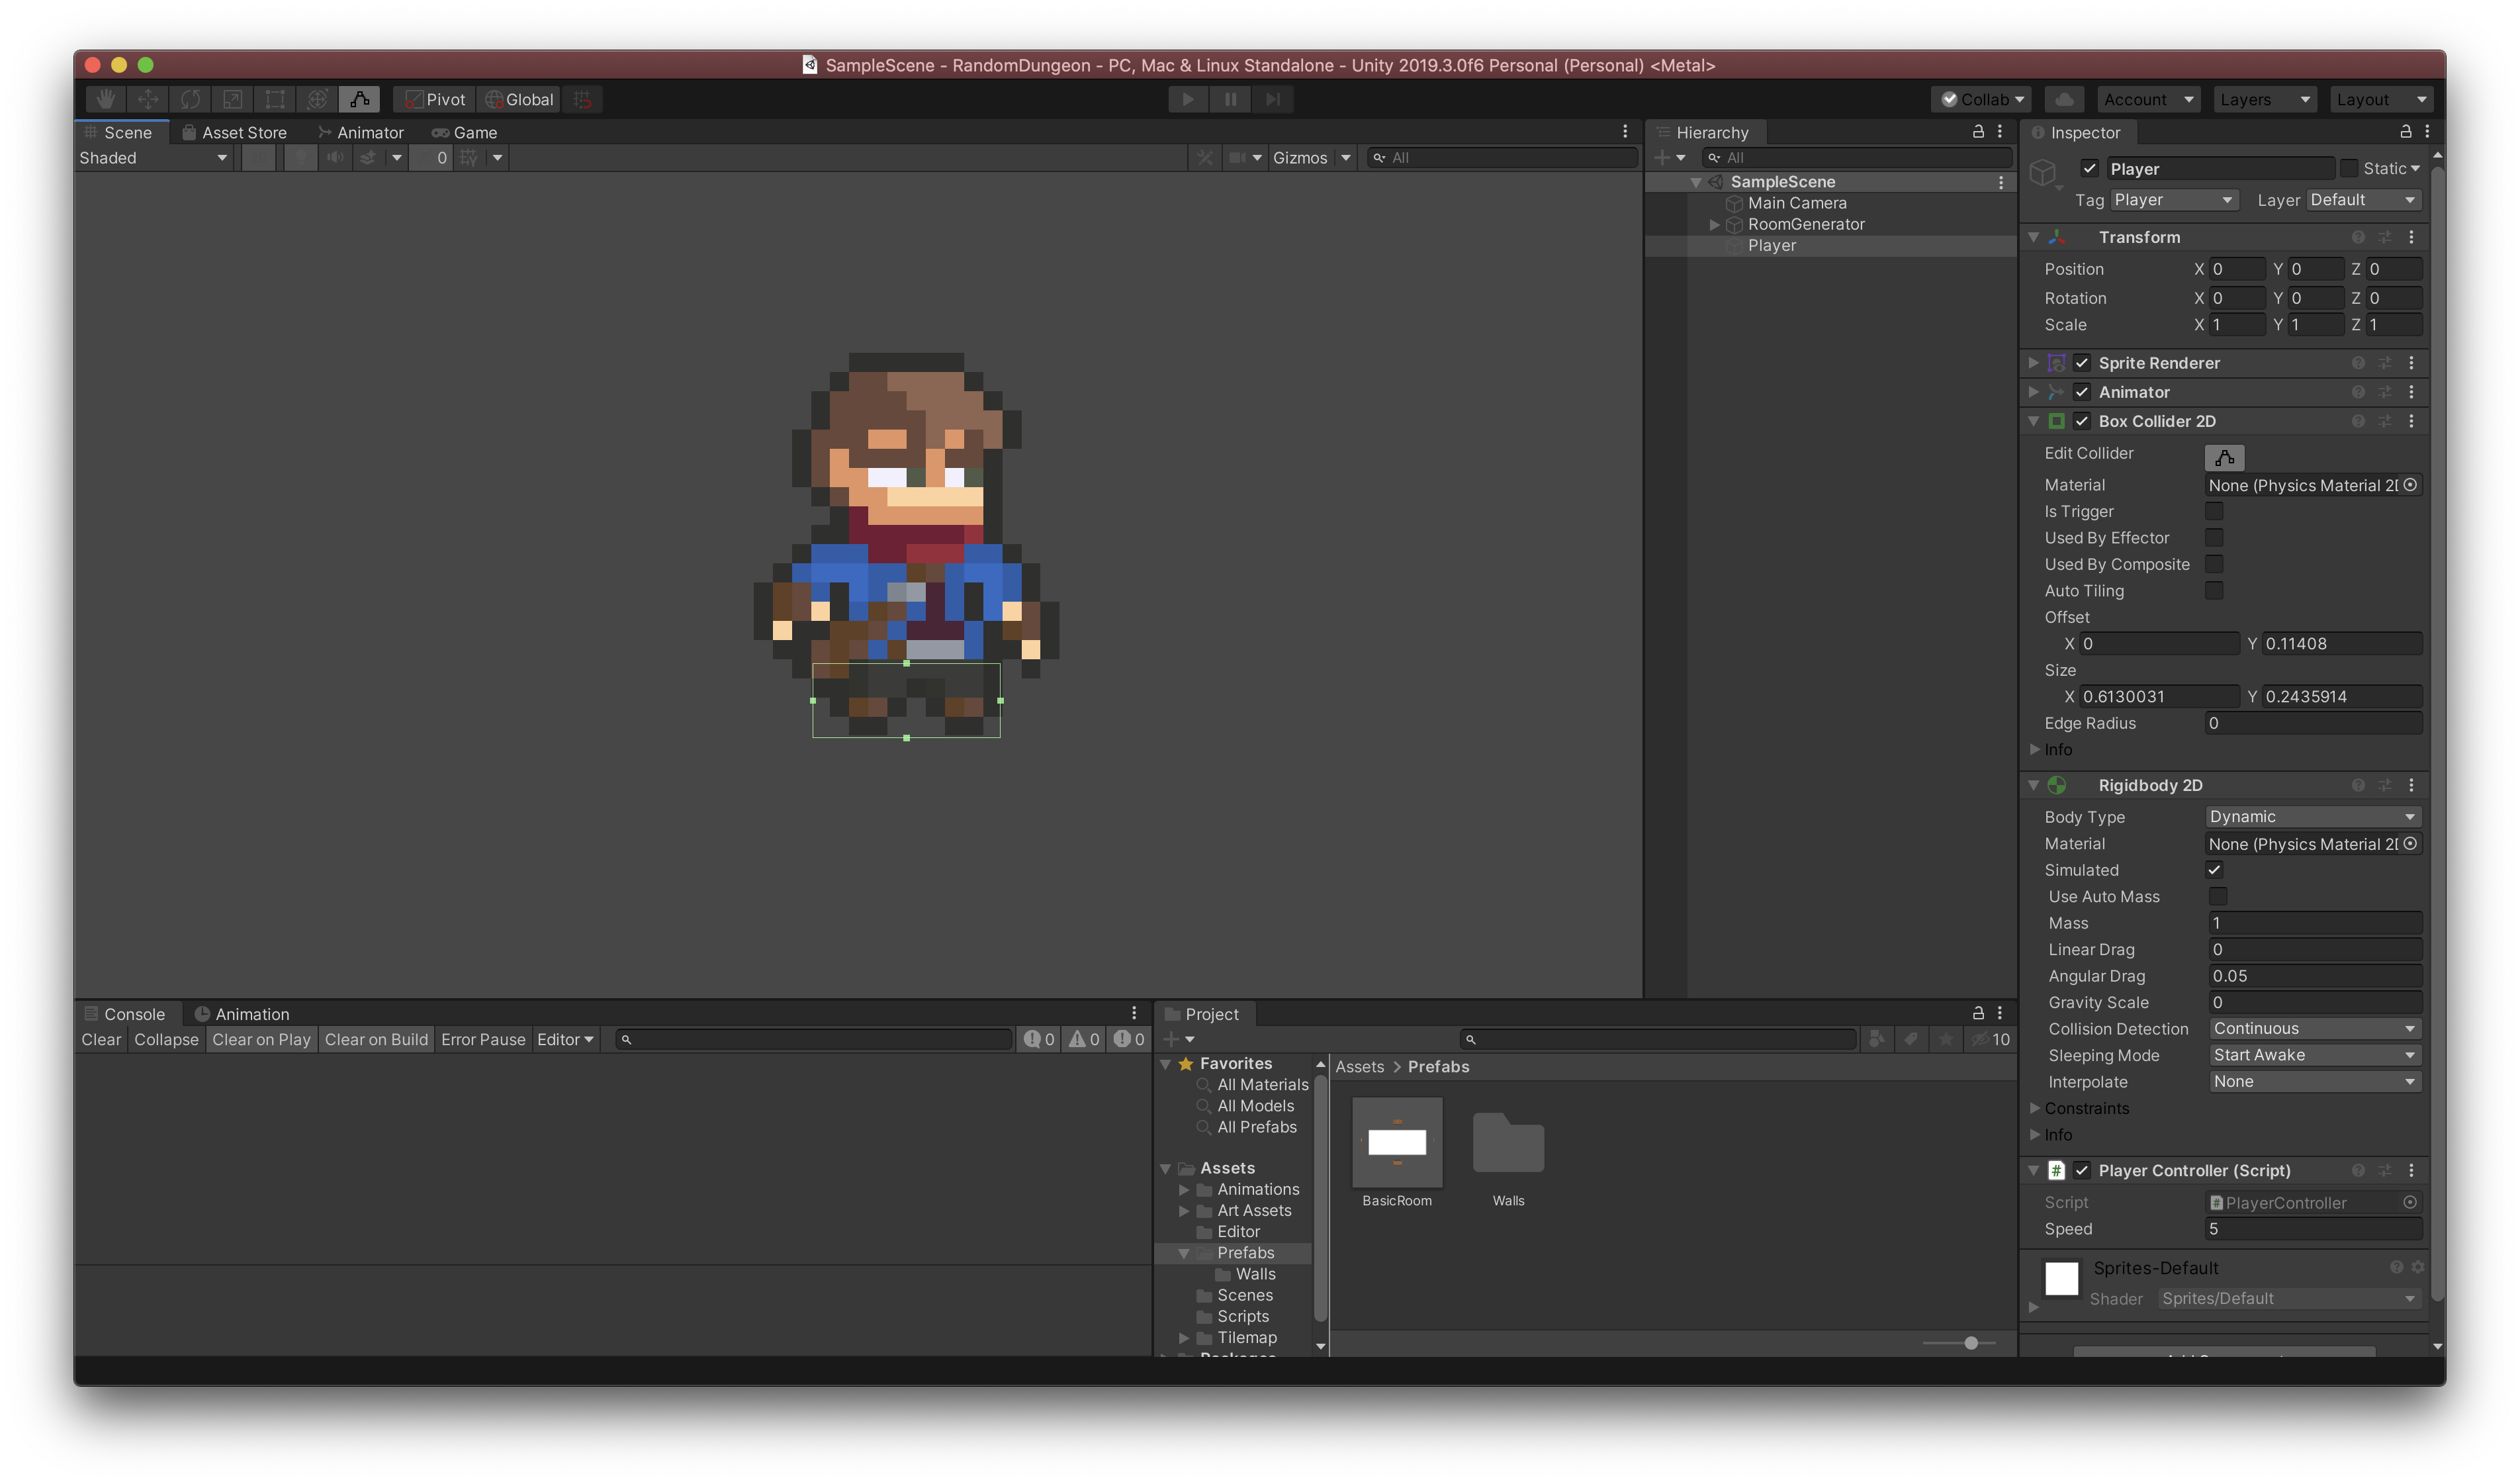The height and width of the screenshot is (1484, 2520).
Task: Select the Transform tool in toolbar
Action: (317, 99)
